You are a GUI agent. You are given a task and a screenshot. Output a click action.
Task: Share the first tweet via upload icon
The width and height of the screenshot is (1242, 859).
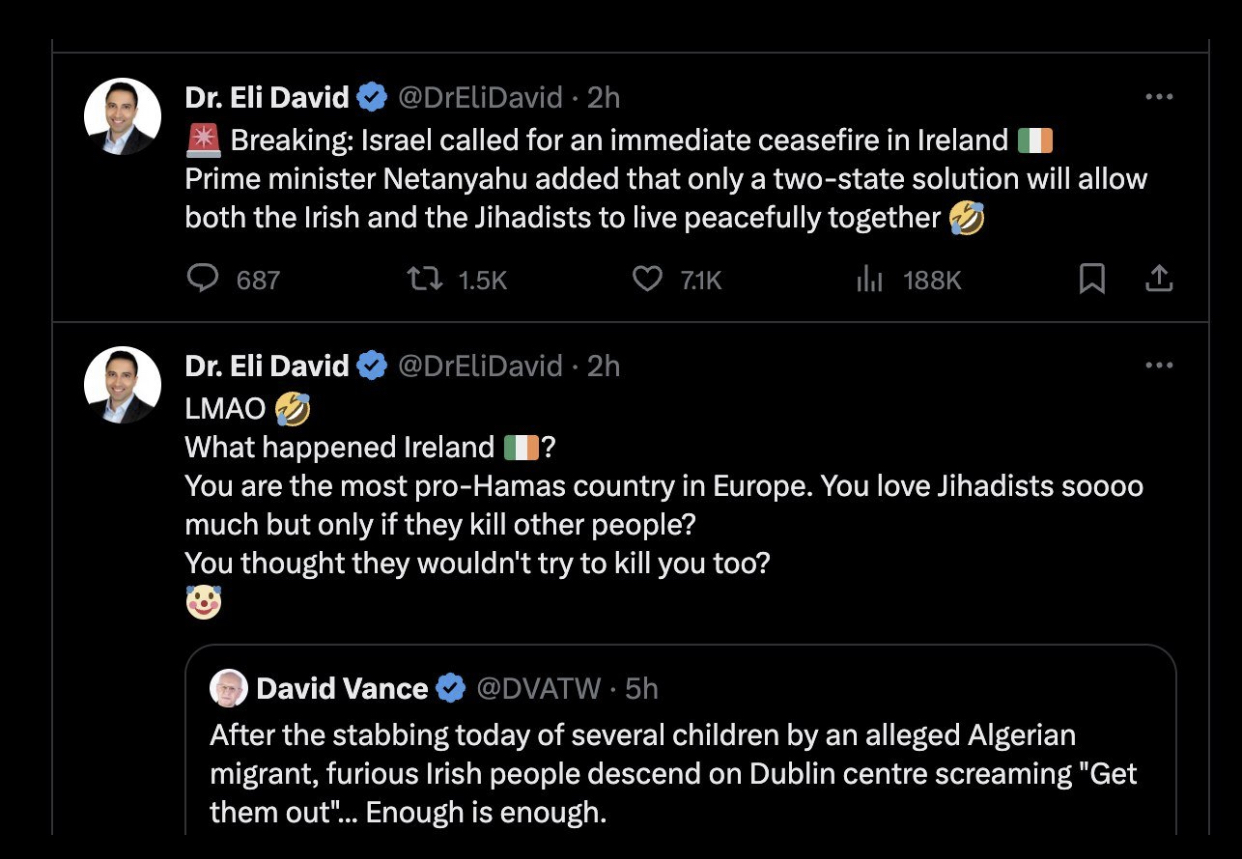coord(1158,279)
